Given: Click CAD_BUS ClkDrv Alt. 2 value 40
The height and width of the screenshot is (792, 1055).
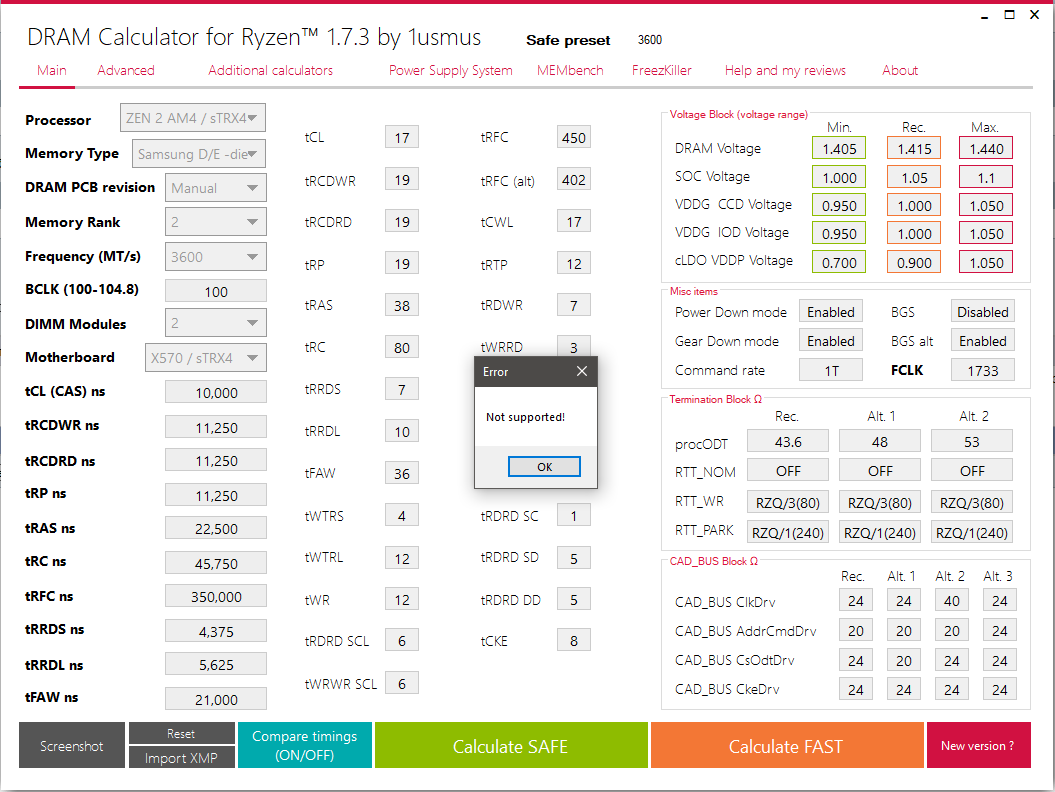Looking at the screenshot, I should [951, 600].
